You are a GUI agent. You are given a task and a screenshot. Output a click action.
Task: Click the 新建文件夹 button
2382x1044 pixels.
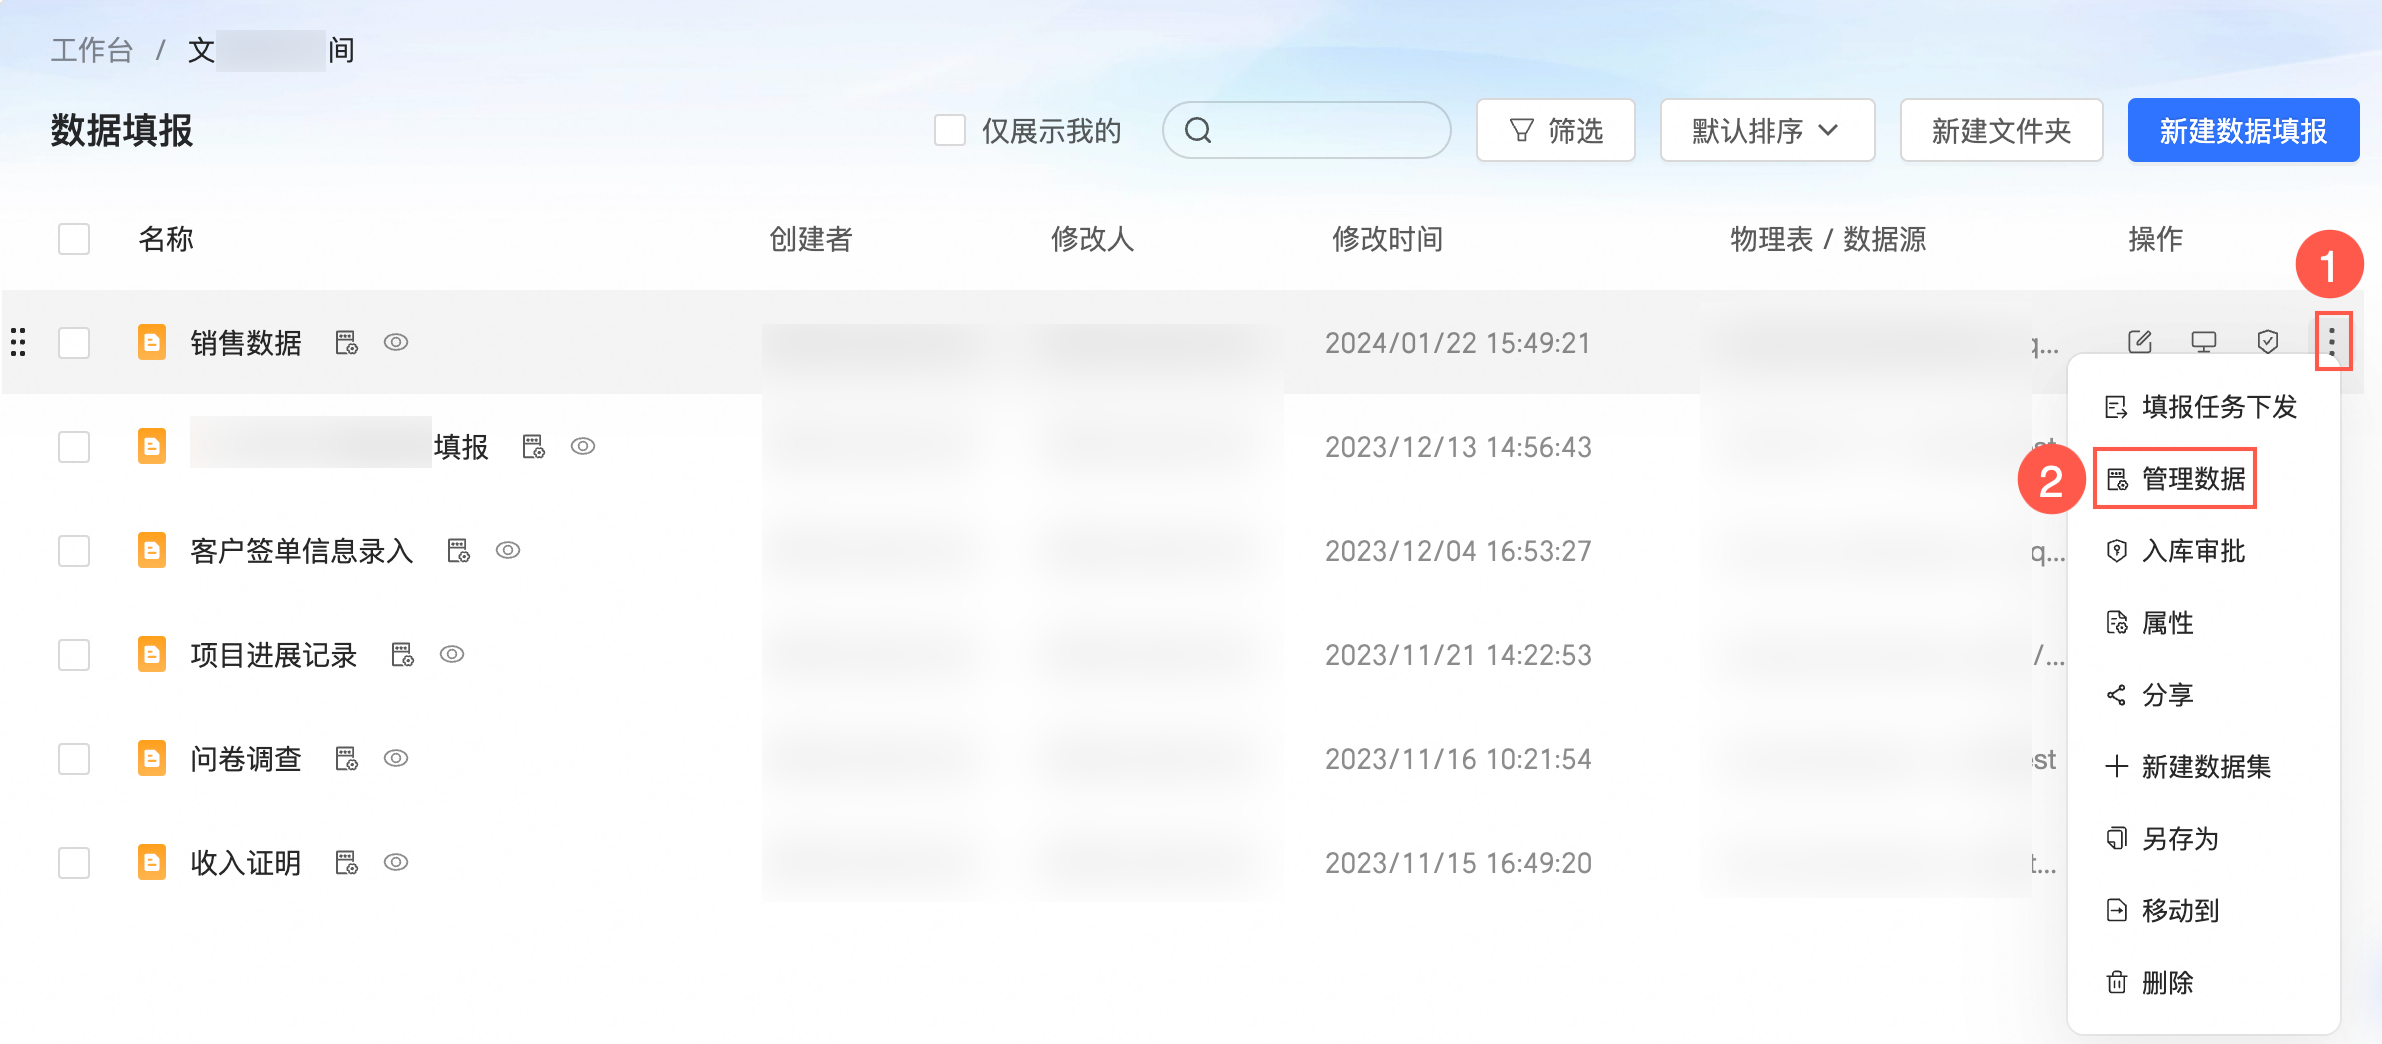point(2001,130)
